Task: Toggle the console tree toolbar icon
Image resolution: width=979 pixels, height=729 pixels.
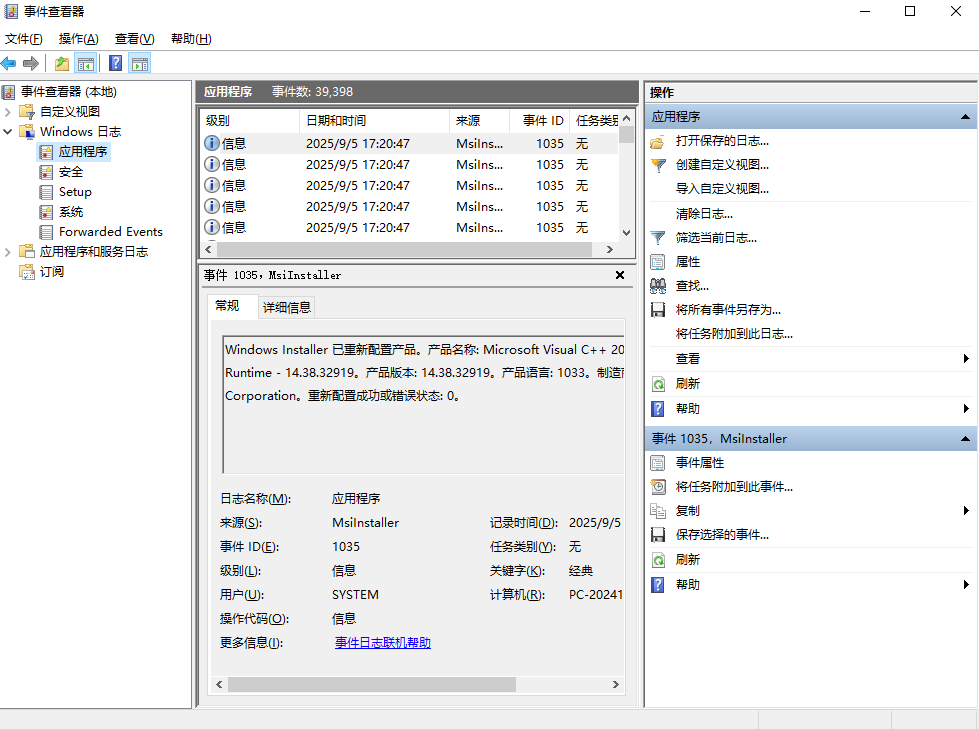Action: tap(86, 63)
